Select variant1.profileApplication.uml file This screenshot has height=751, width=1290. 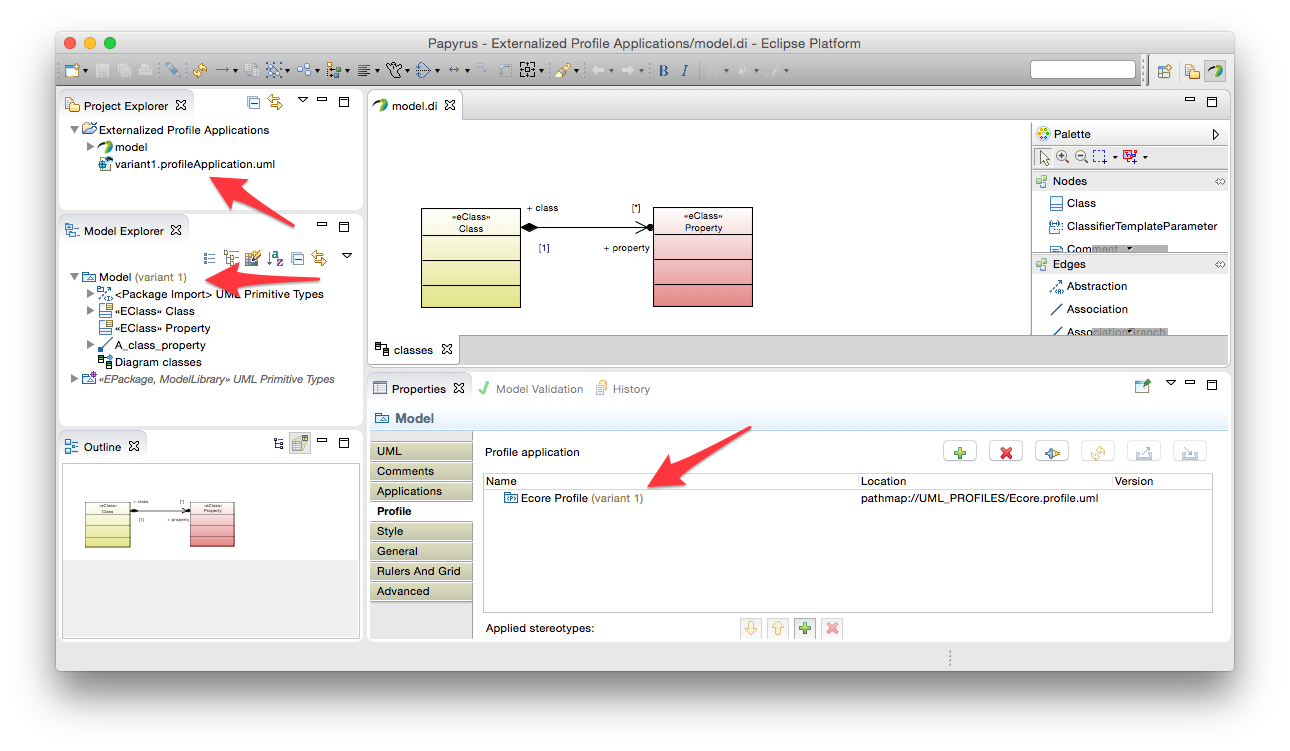click(194, 164)
